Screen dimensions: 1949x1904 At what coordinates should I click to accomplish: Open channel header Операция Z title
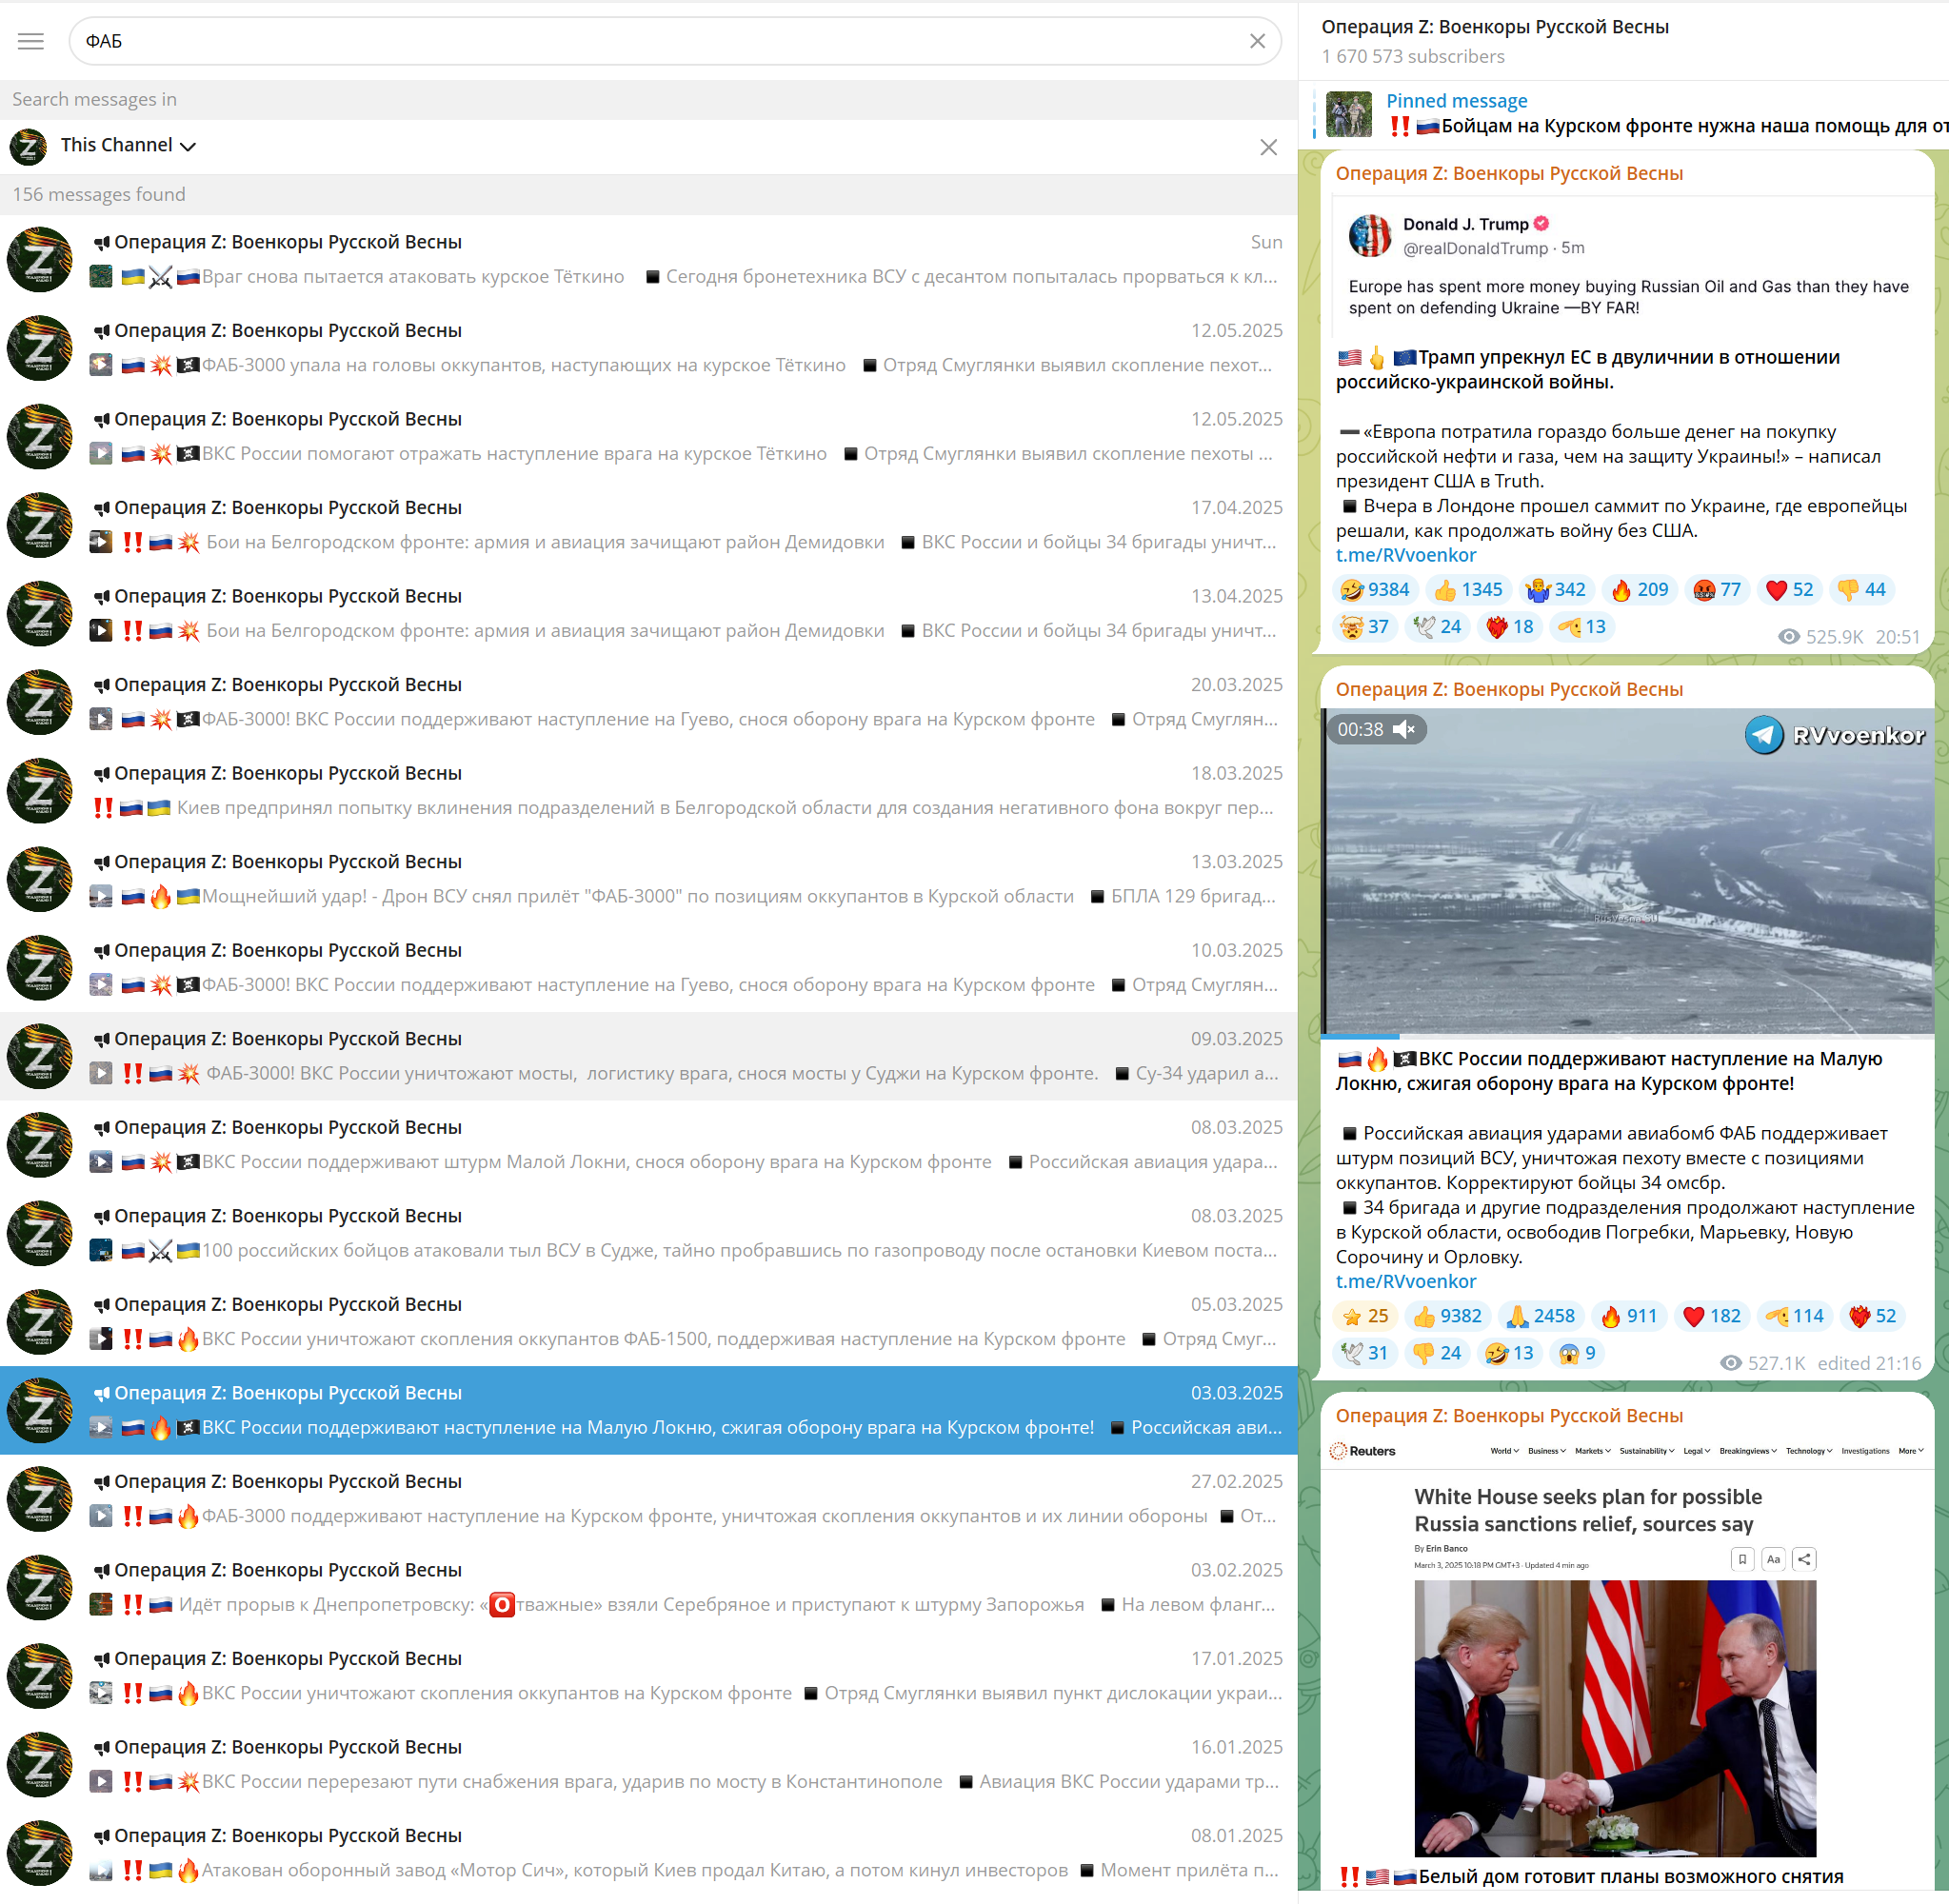(x=1494, y=28)
